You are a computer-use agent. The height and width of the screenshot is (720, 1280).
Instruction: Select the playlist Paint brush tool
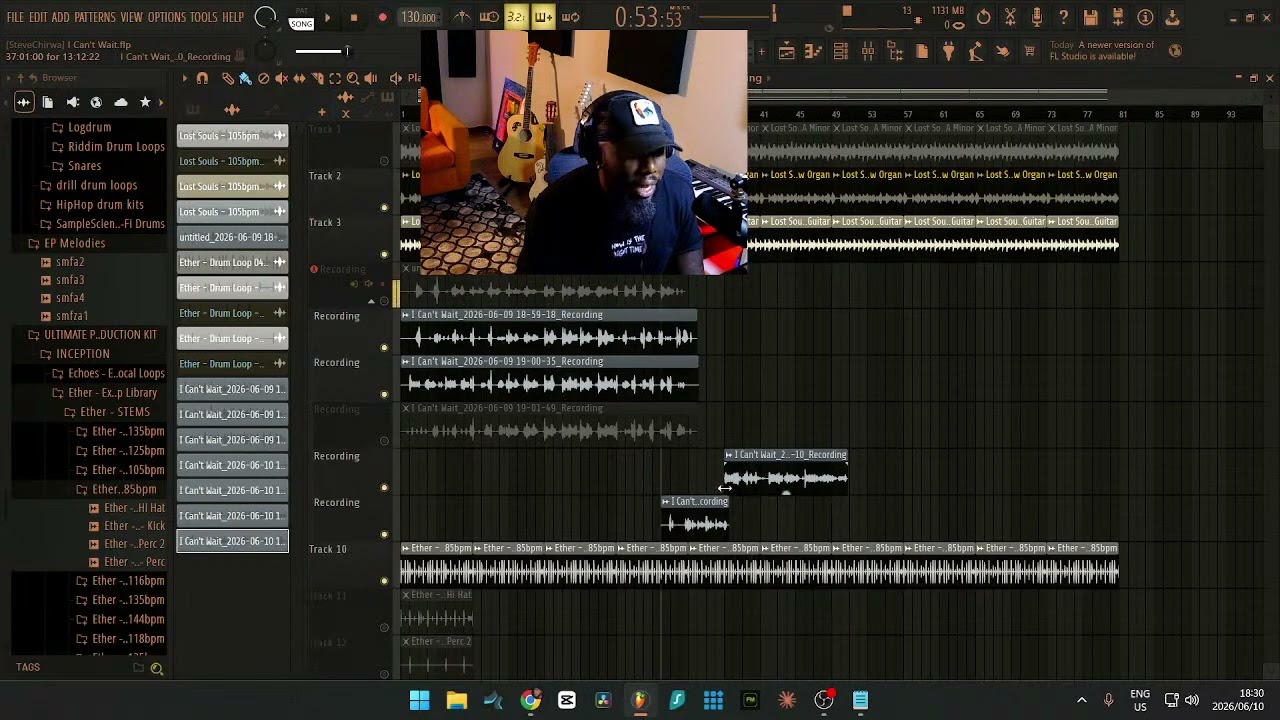point(245,78)
